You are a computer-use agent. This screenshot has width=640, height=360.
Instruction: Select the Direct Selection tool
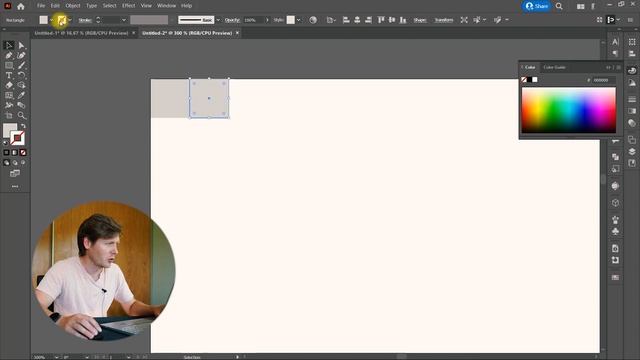[x=22, y=45]
